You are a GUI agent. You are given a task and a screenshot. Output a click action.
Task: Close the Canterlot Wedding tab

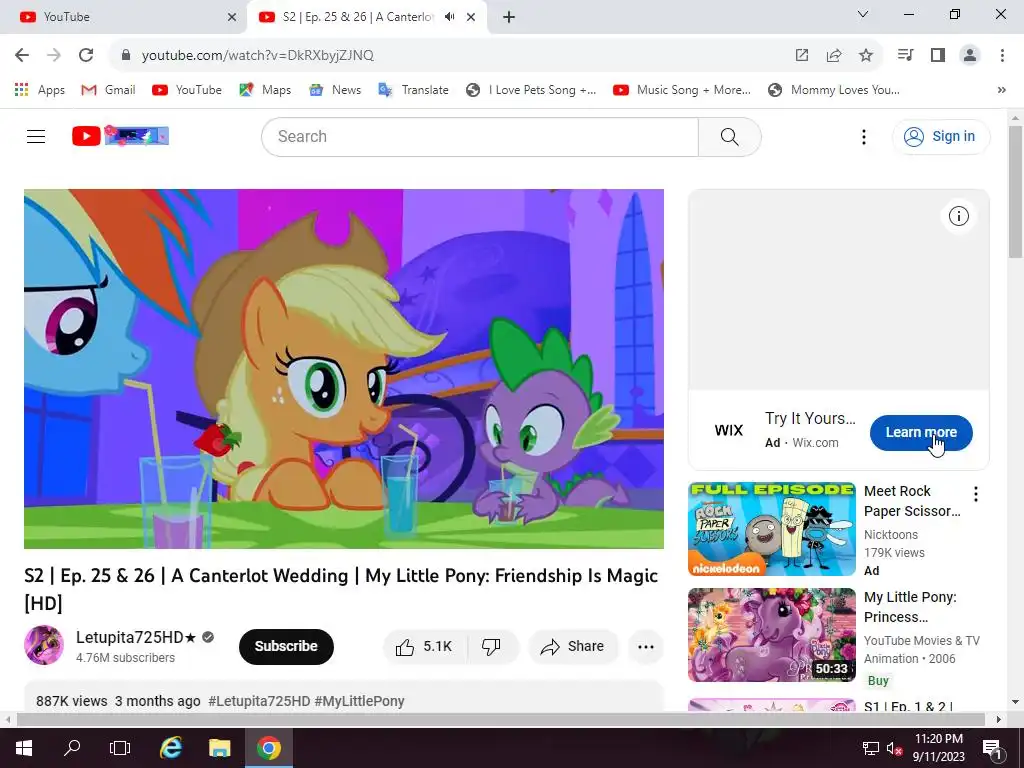[x=471, y=17]
